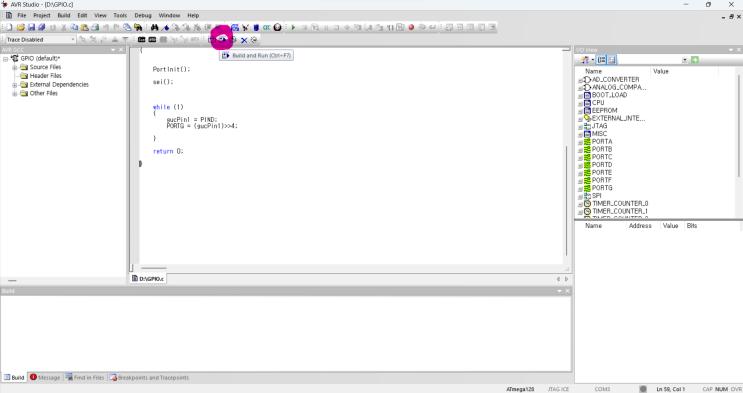Click the red Toggle Breakpoint circle icon
743x393 pixels.
click(411, 27)
